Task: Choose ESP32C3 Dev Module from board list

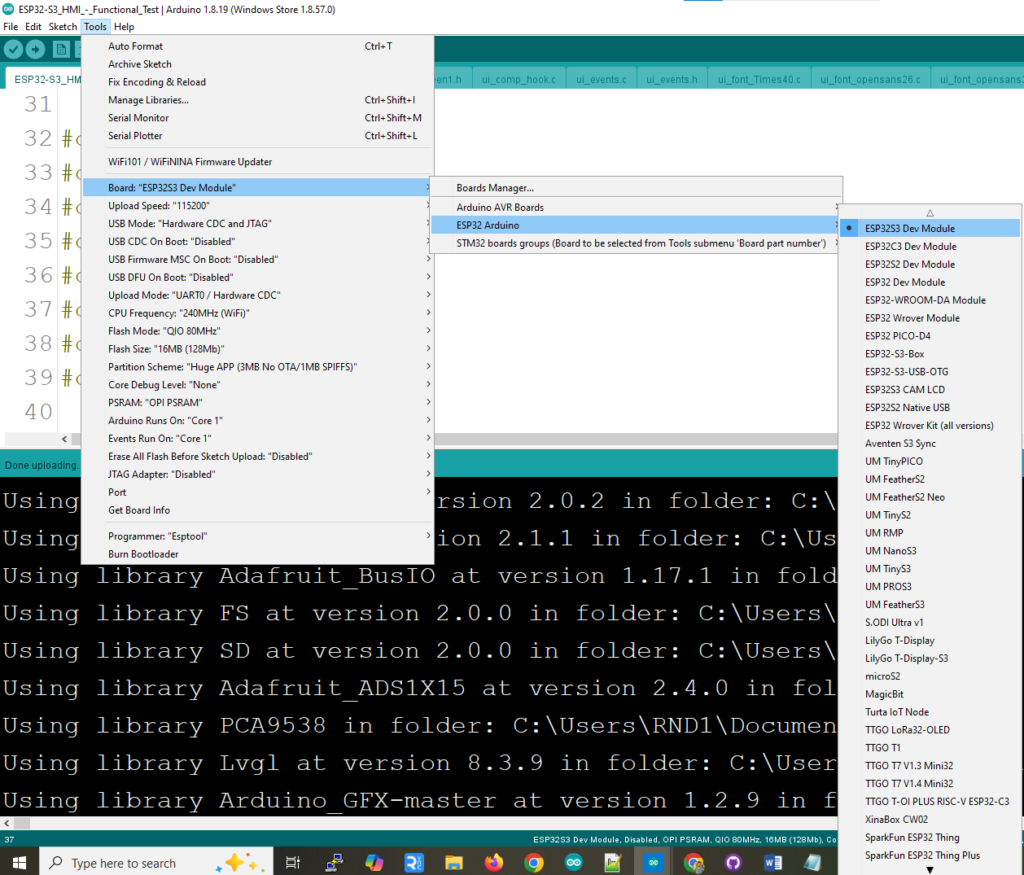Action: (x=910, y=247)
